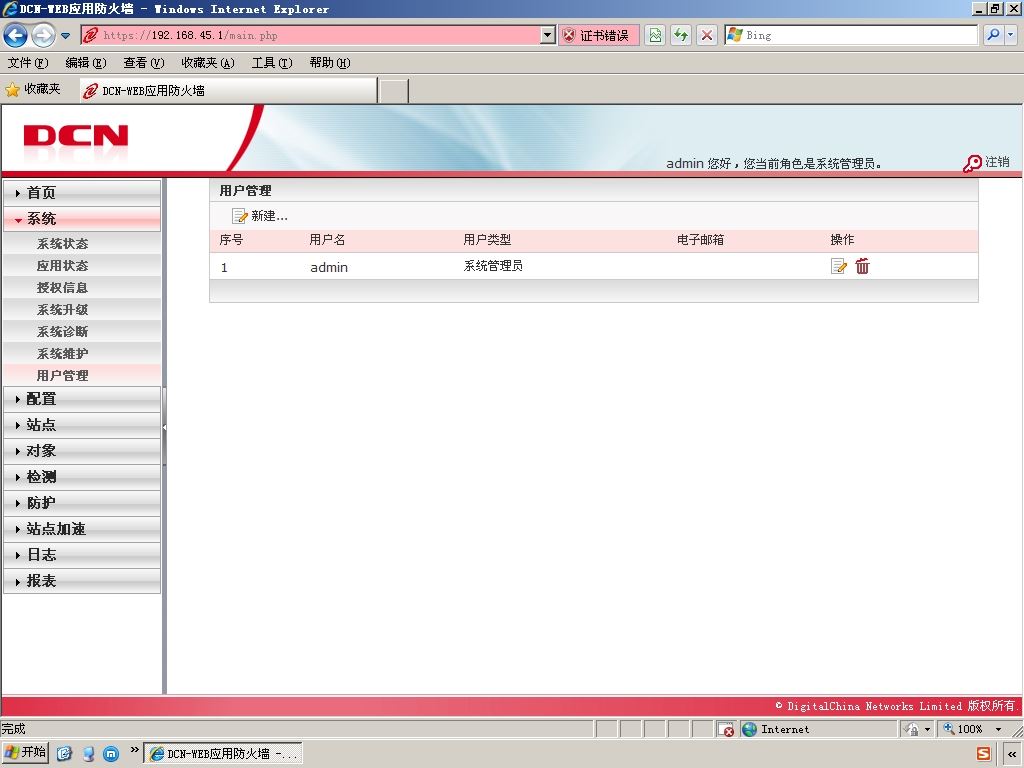The width and height of the screenshot is (1024, 768).
Task: Click the Sogou S tray icon
Action: pos(984,753)
